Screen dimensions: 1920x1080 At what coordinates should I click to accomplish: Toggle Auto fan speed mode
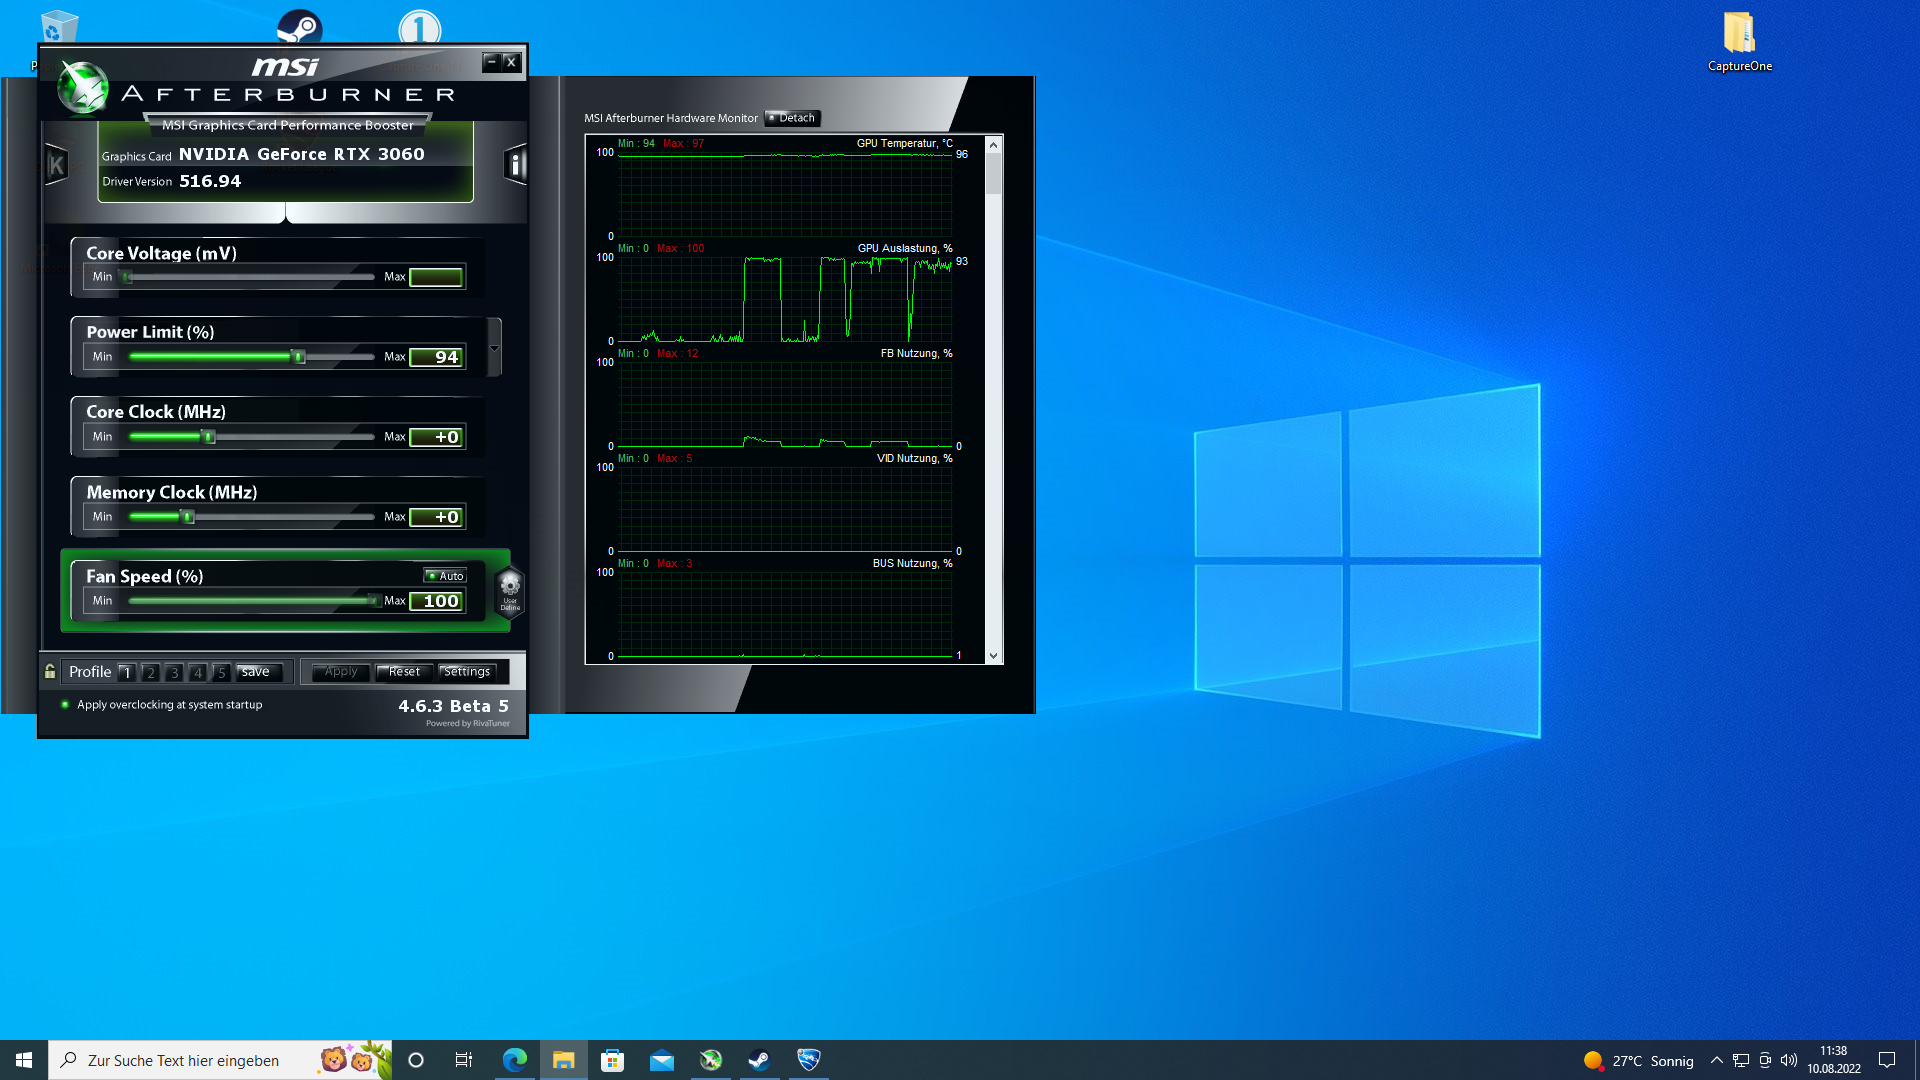pyautogui.click(x=445, y=576)
